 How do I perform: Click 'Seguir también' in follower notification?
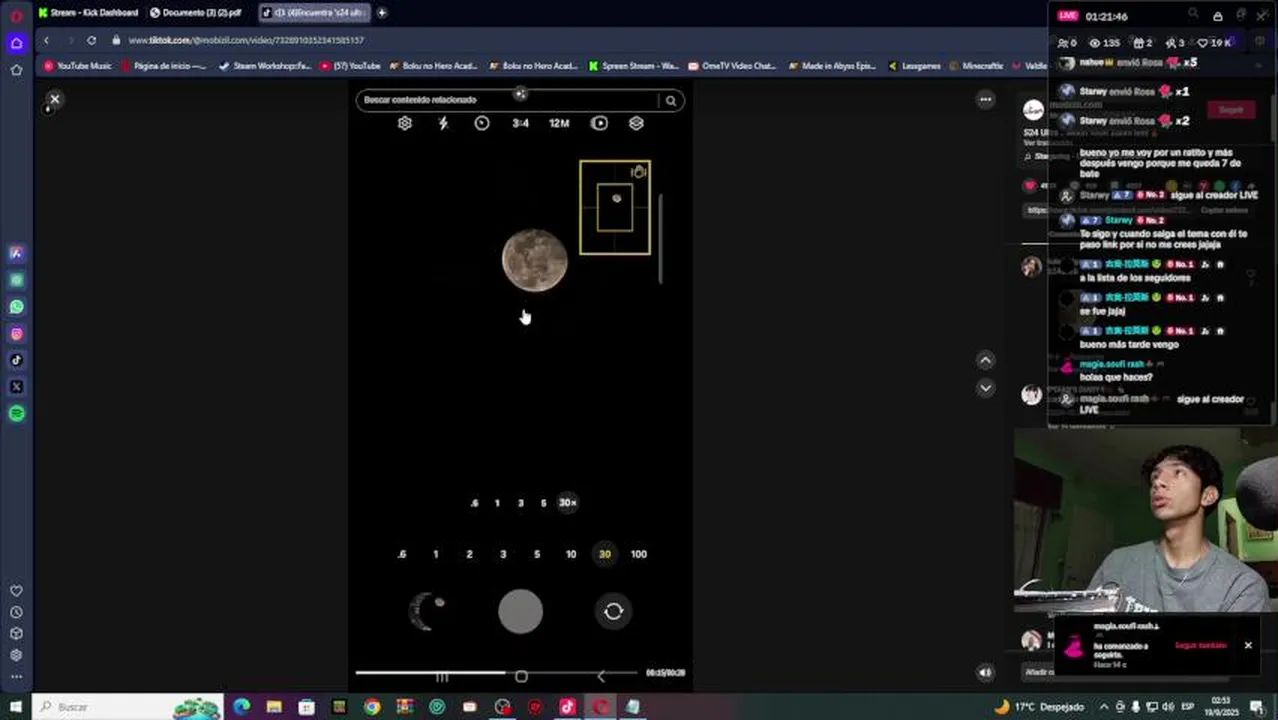coord(1200,646)
